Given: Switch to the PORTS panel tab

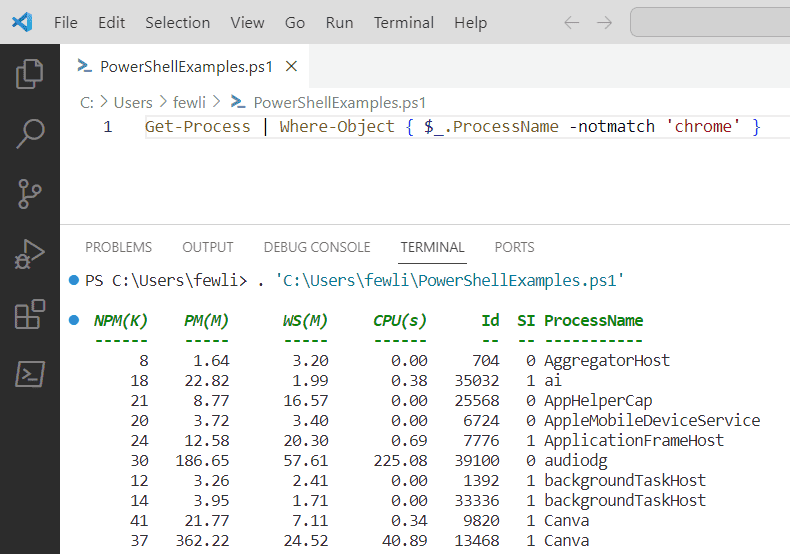Looking at the screenshot, I should [x=514, y=247].
